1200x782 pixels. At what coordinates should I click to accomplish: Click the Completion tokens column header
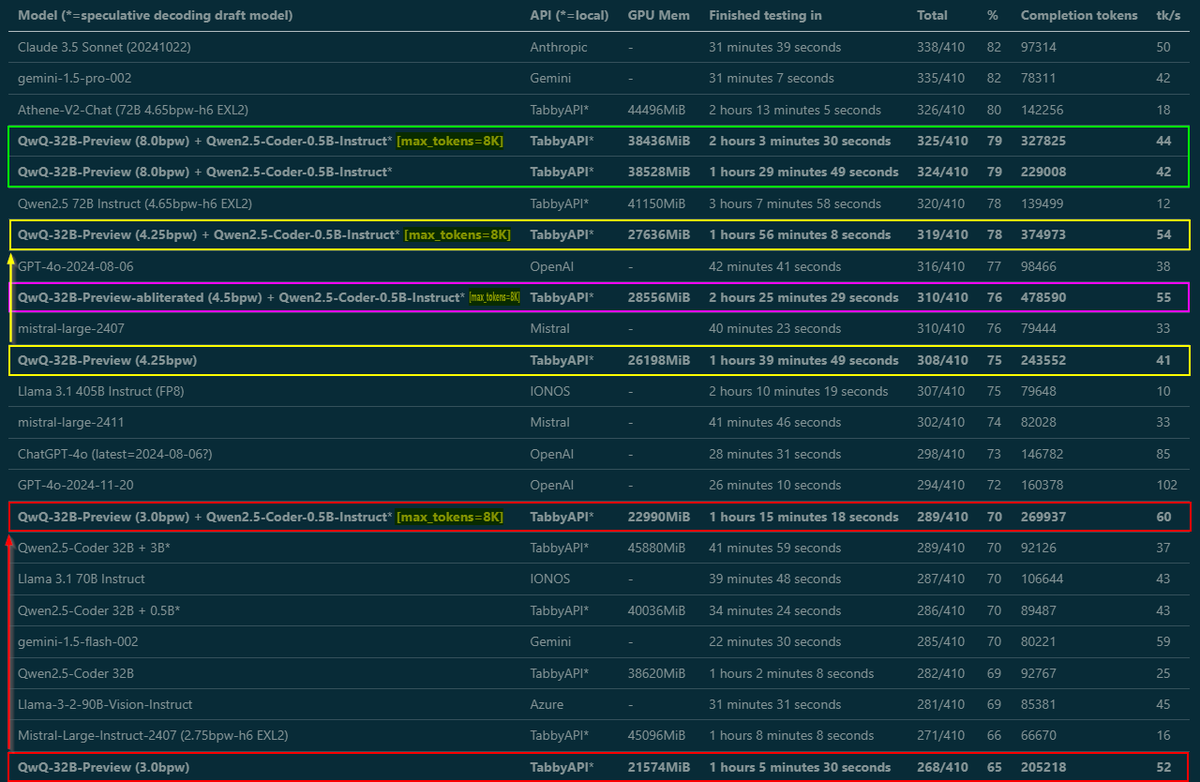click(1078, 15)
